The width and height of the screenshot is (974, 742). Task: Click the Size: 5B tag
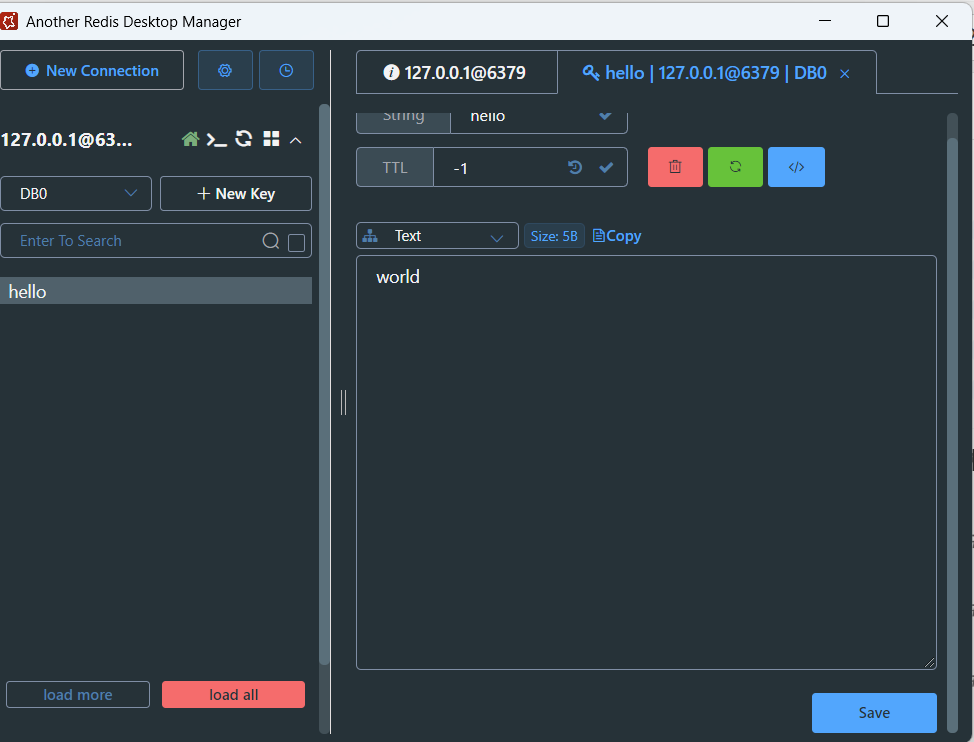(x=554, y=236)
